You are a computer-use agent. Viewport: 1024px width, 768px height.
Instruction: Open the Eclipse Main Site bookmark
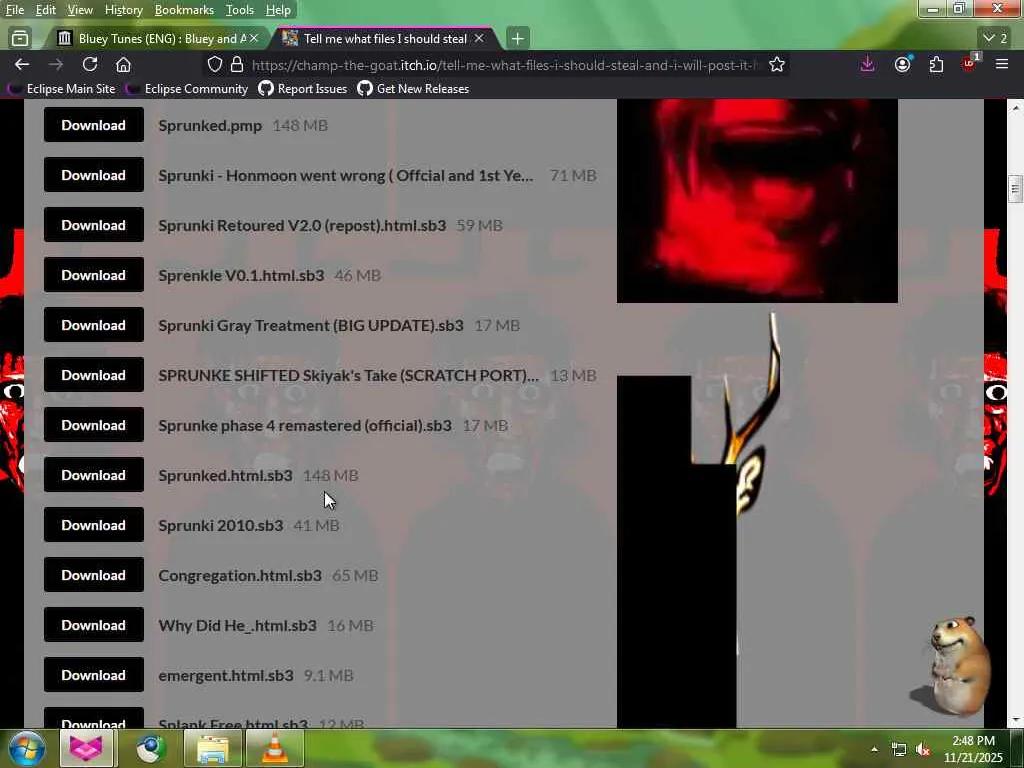tap(61, 89)
